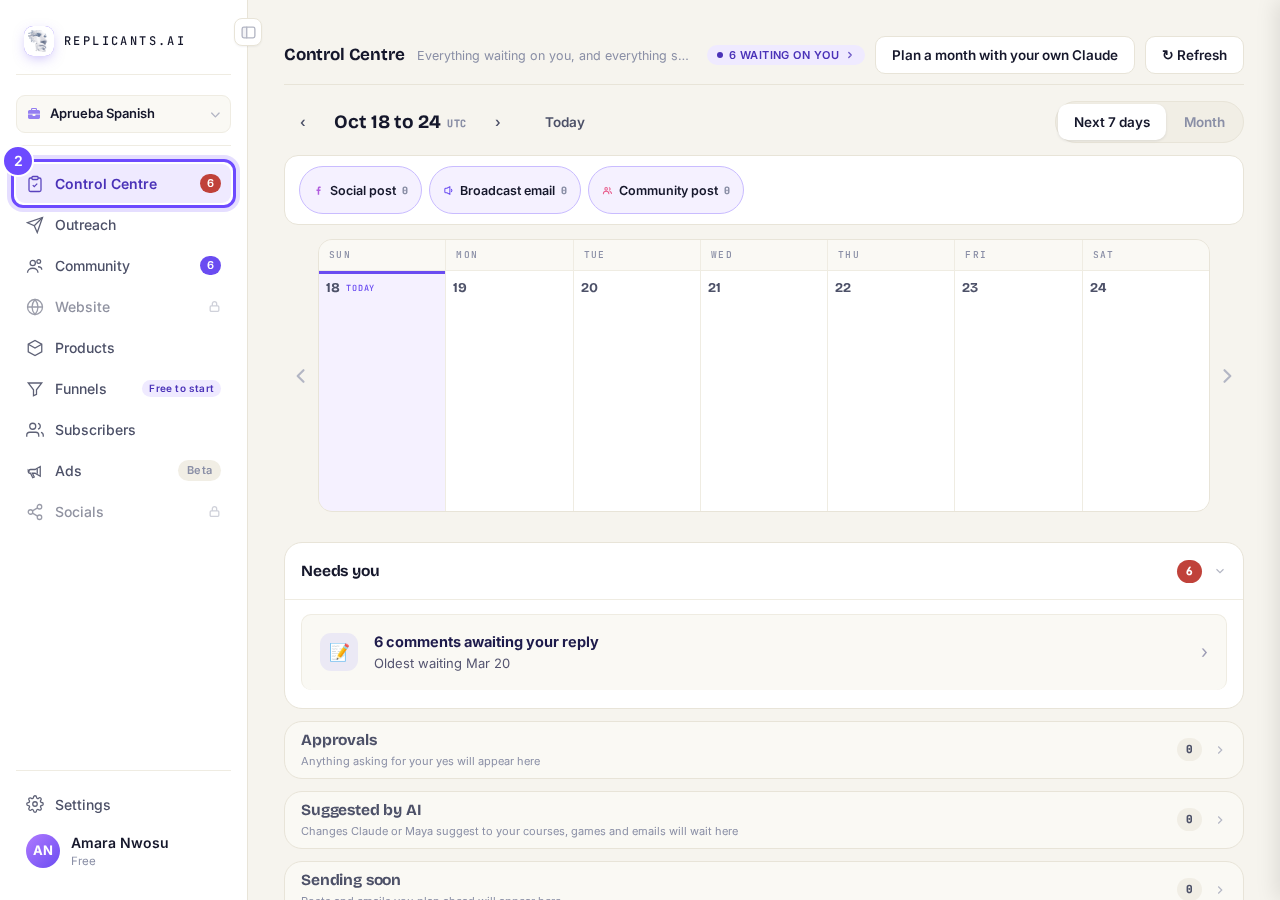Click the Replicants.AI logo icon
The width and height of the screenshot is (1280, 900).
[x=39, y=41]
